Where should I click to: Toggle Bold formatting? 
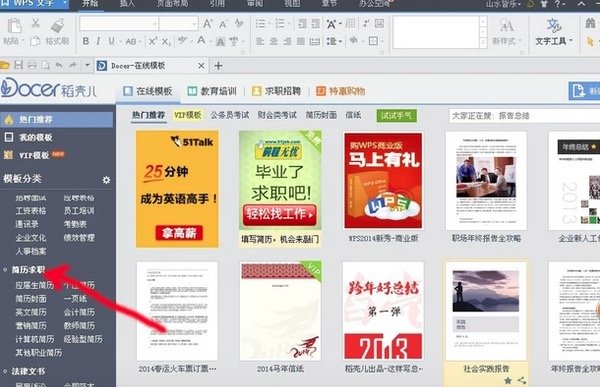click(86, 41)
